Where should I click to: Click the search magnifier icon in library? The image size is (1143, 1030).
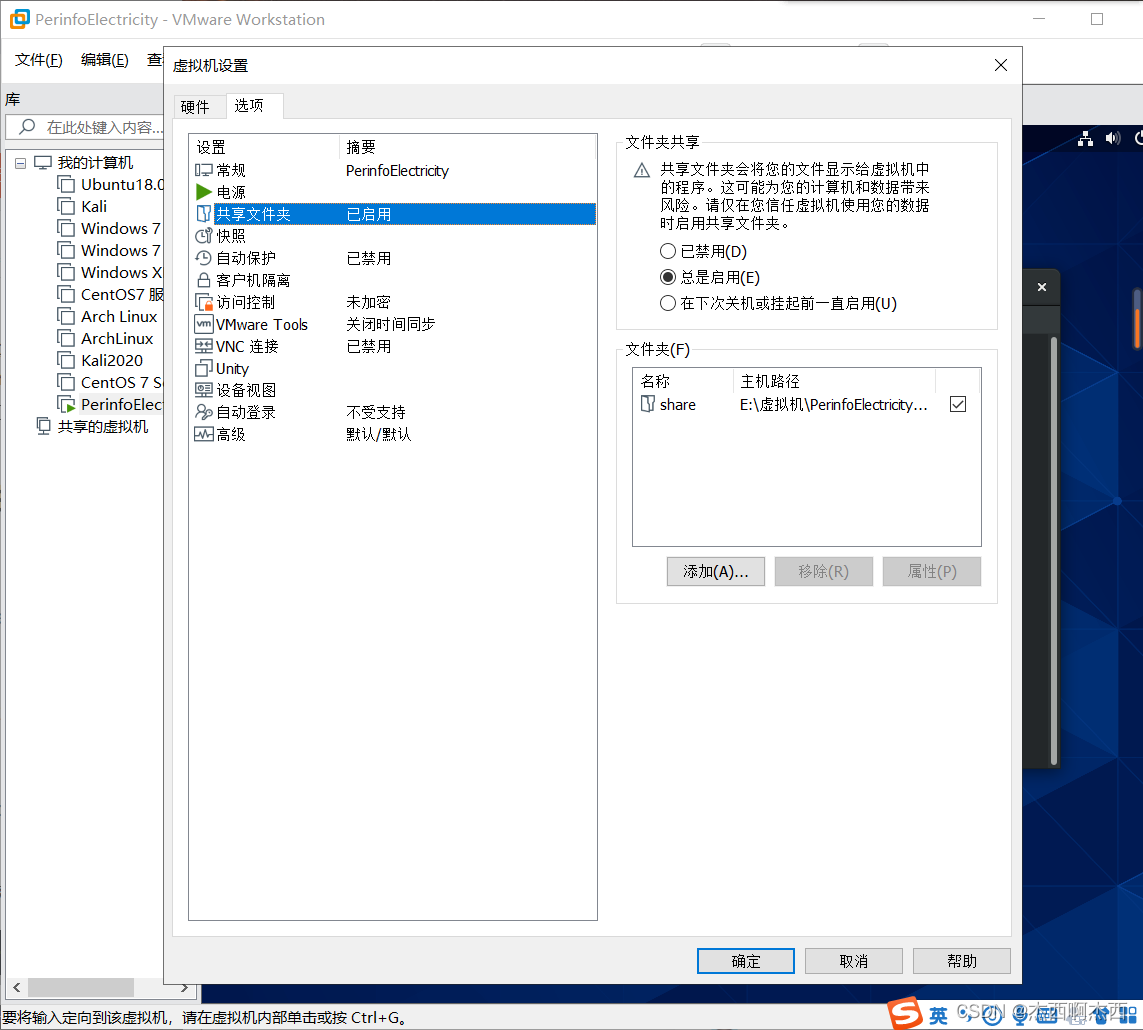coord(27,127)
